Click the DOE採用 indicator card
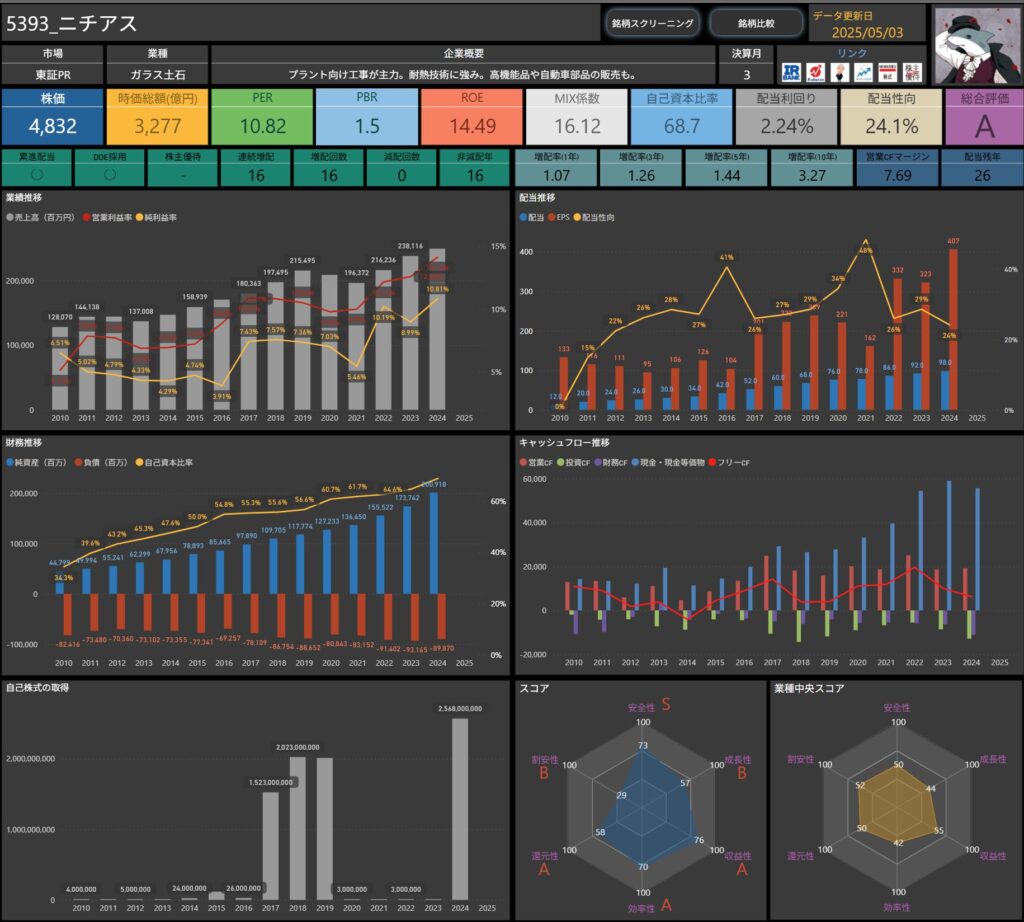This screenshot has height=922, width=1024. pos(110,168)
